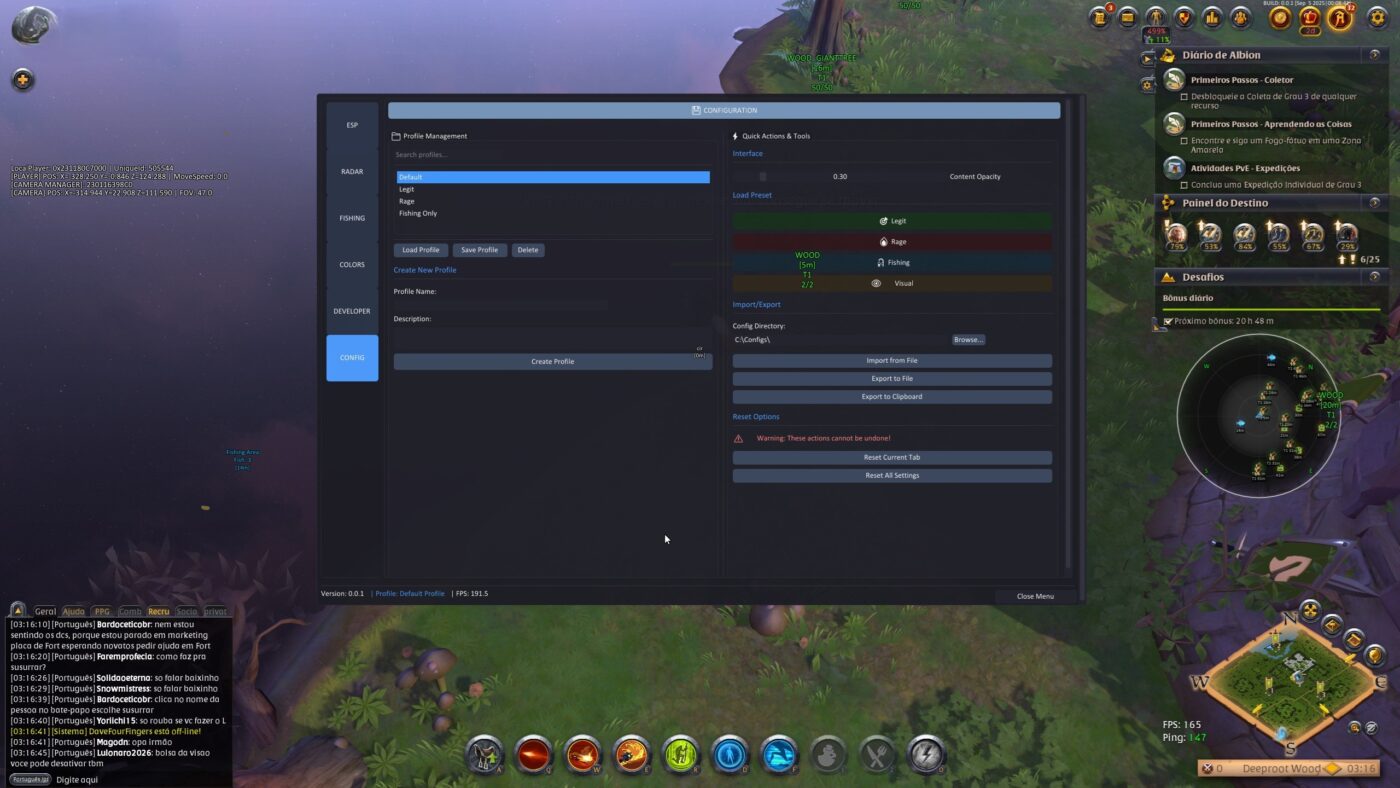
Task: Toggle the Próximo bônus checkbox
Action: (1168, 321)
